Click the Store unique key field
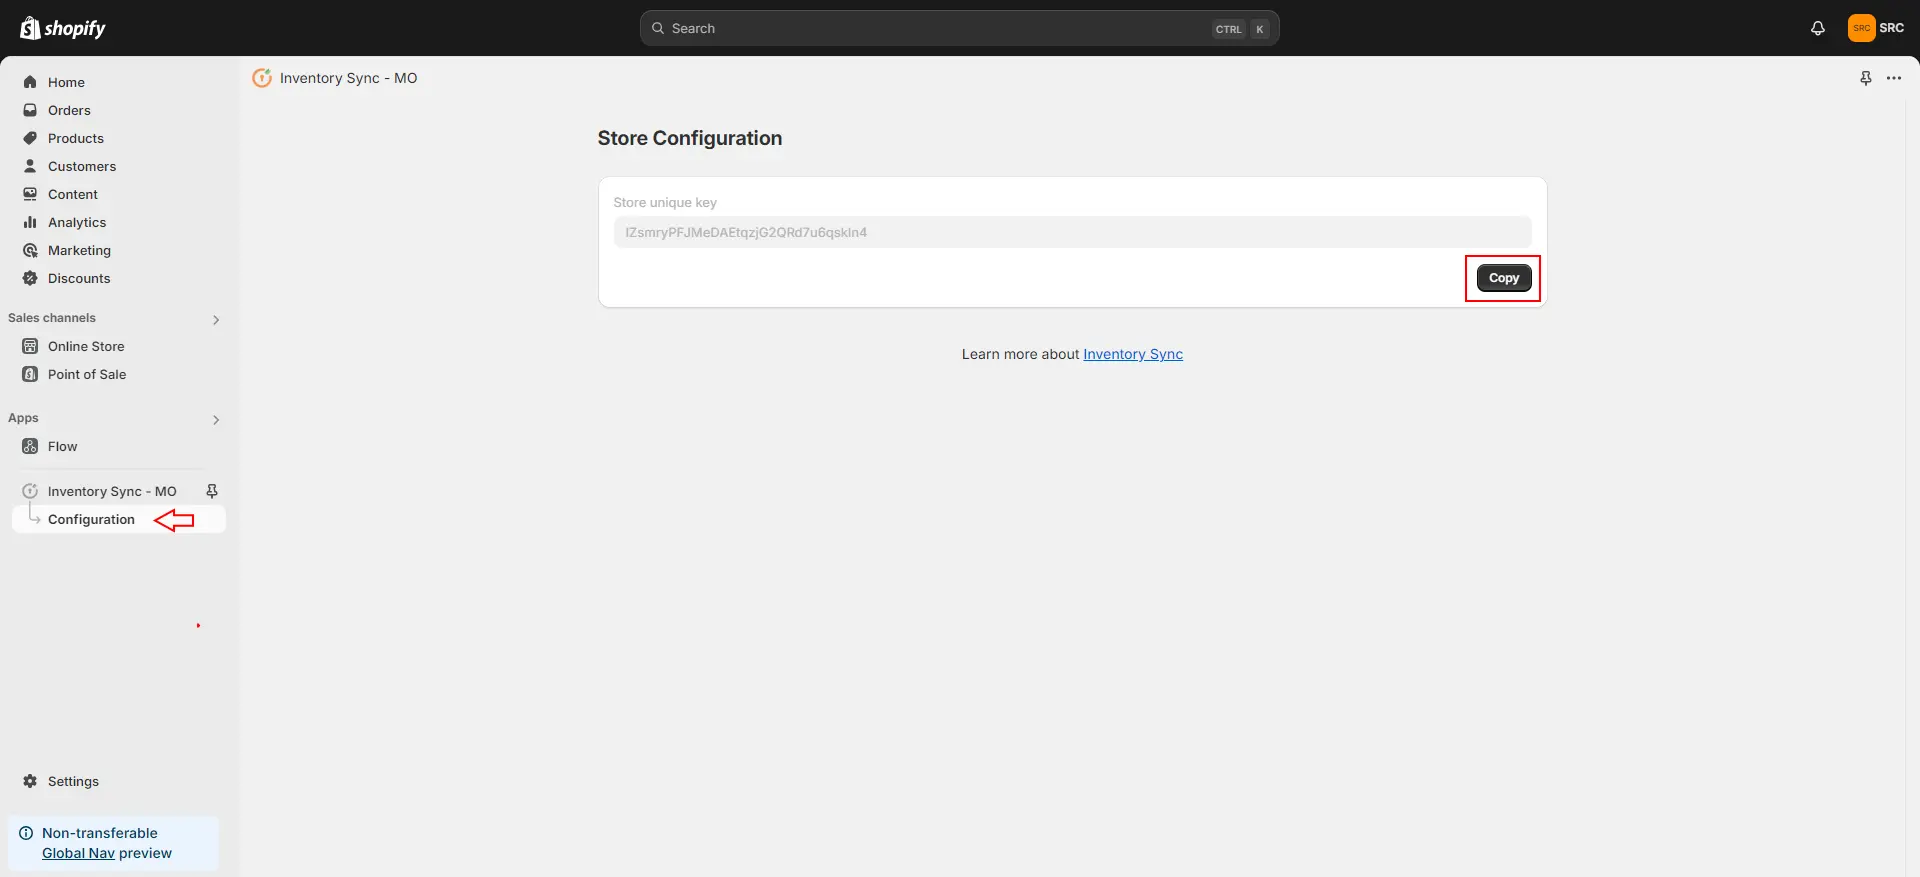The height and width of the screenshot is (877, 1920). (1072, 232)
